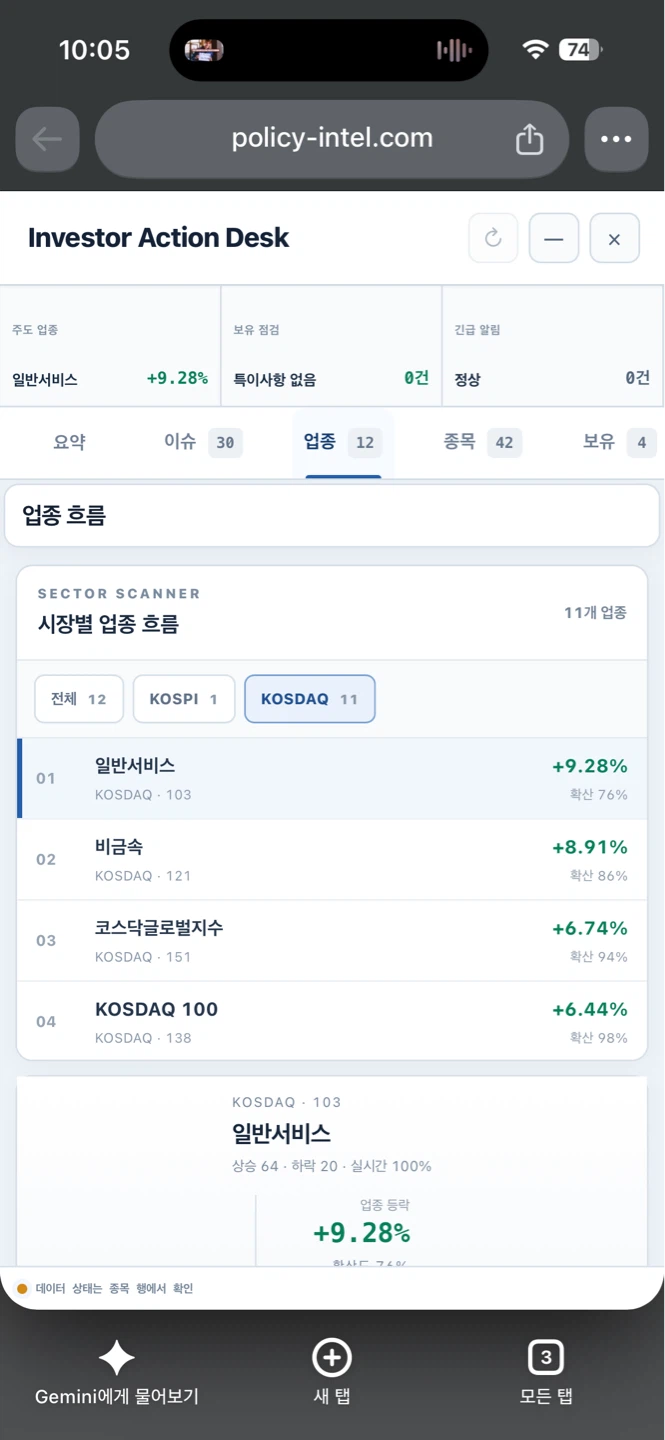Select the KOSDAQ 11 market filter
The width and height of the screenshot is (665, 1440).
(x=309, y=699)
